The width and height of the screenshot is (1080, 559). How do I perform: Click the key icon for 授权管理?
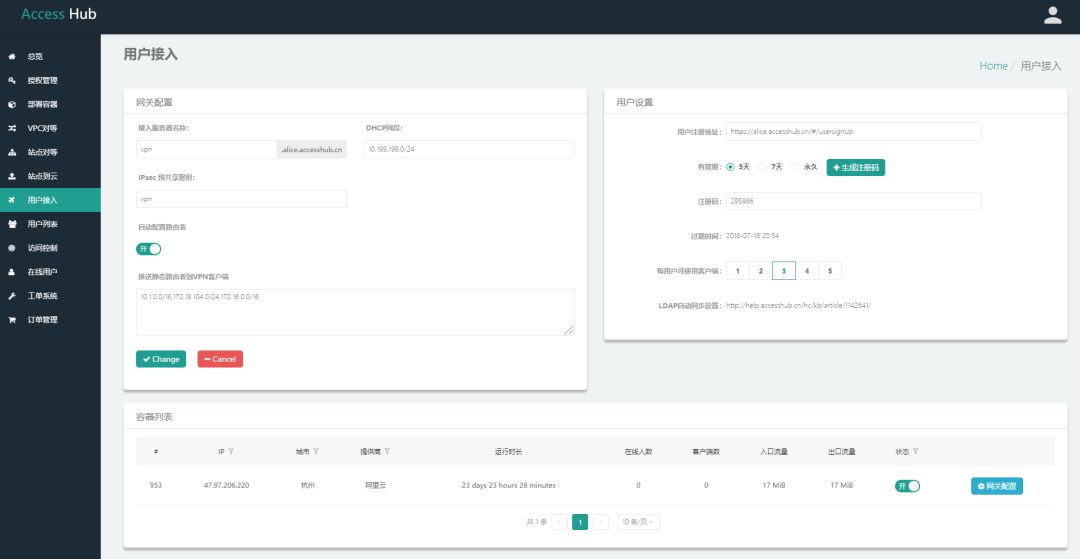(x=12, y=81)
